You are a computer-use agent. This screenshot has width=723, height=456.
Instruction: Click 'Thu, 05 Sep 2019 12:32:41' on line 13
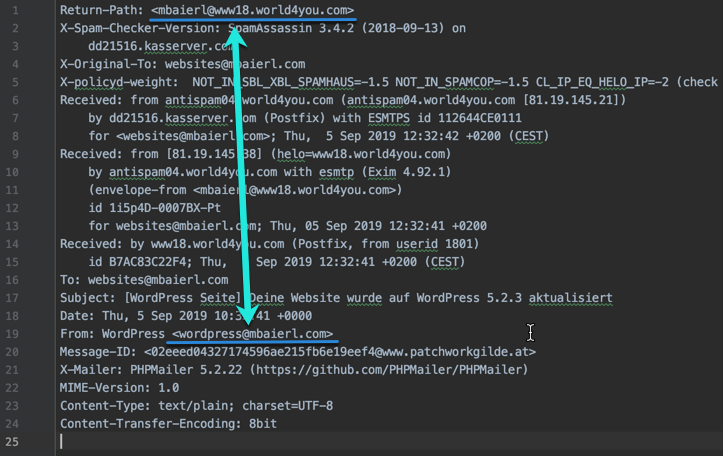click(x=357, y=226)
